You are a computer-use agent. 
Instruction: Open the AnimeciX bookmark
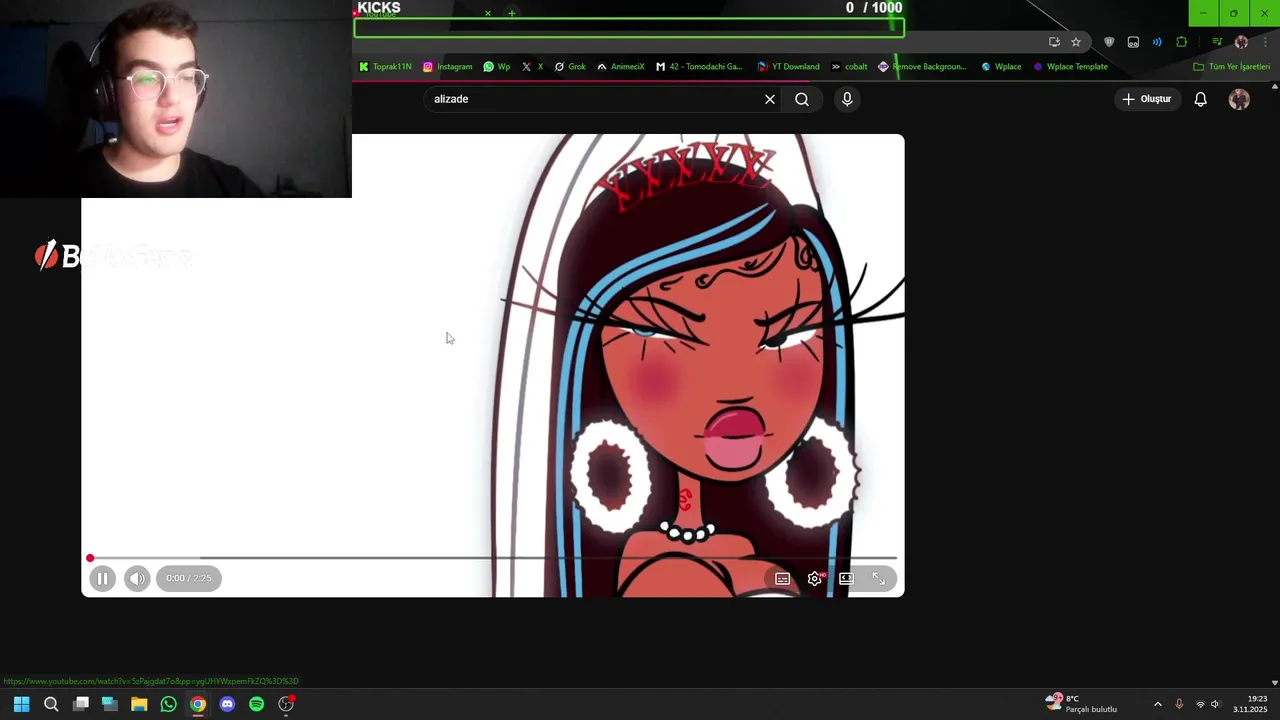620,67
